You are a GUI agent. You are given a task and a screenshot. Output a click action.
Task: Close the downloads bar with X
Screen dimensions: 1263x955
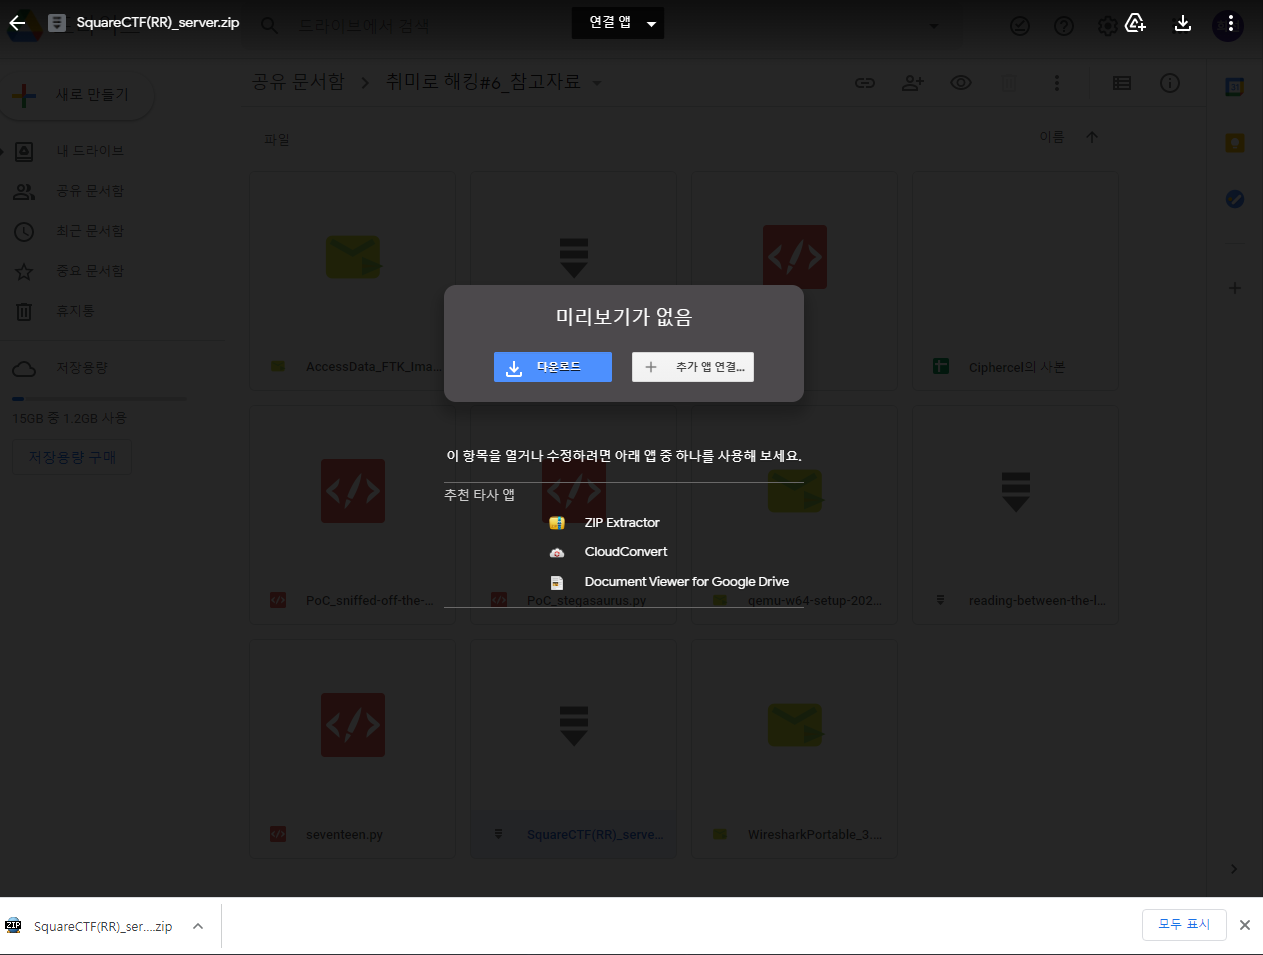pos(1245,925)
